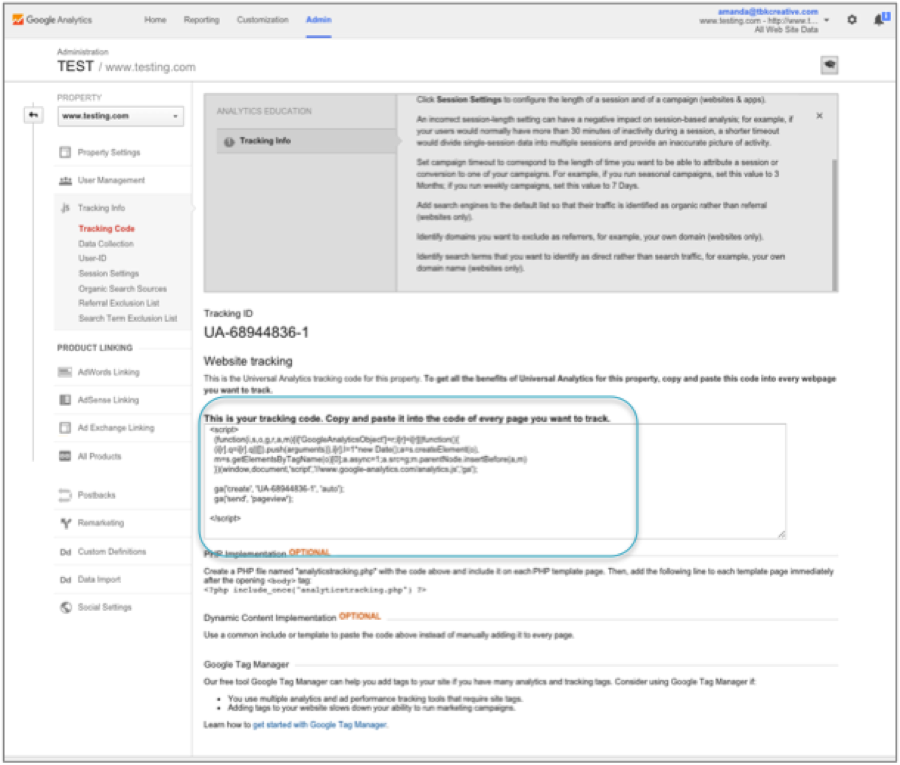
Task: Click the All Products icon
Action: (x=65, y=456)
